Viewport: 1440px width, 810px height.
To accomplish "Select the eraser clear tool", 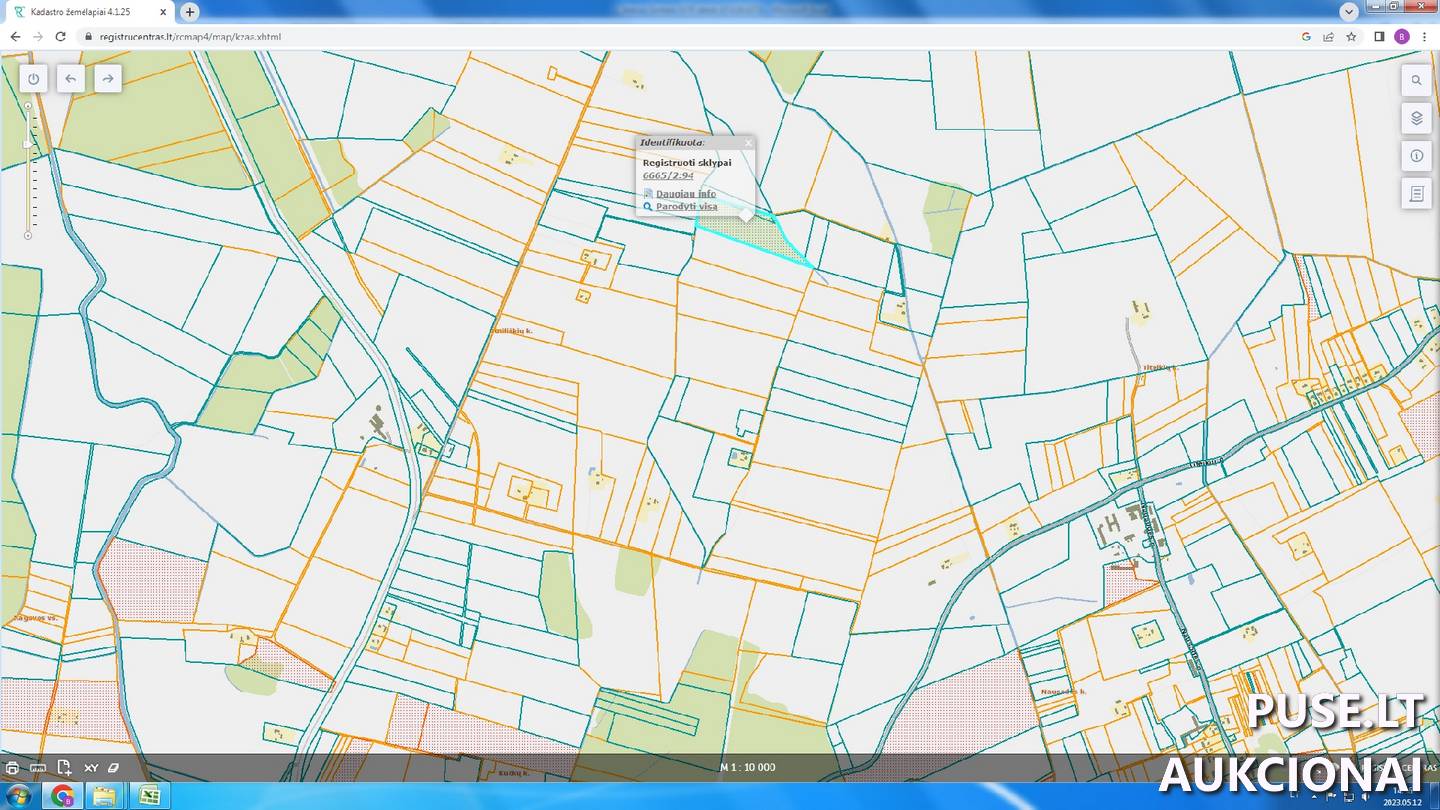I will [x=113, y=768].
